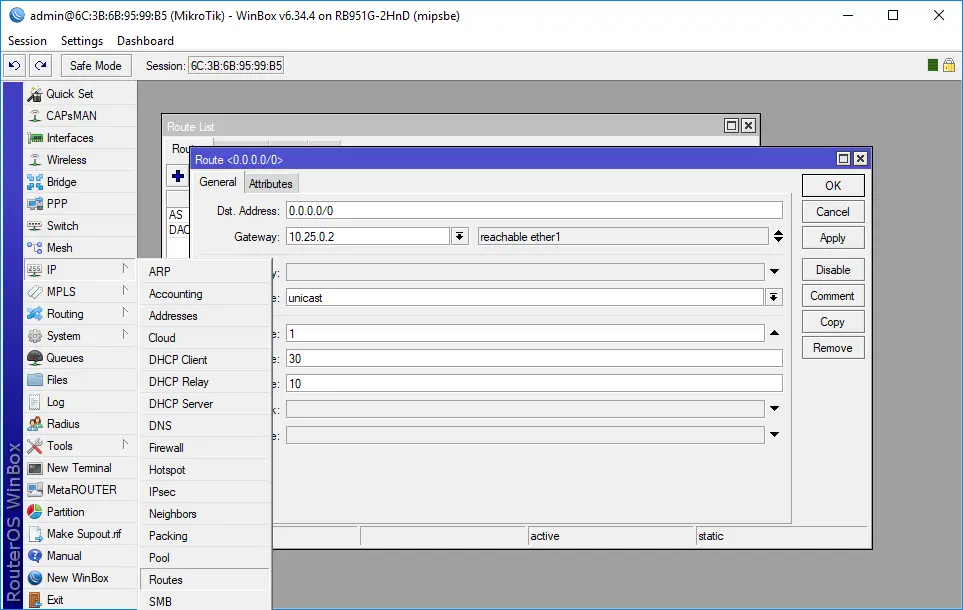Viewport: 963px width, 610px height.
Task: Click the Exit door icon
Action: click(x=35, y=600)
